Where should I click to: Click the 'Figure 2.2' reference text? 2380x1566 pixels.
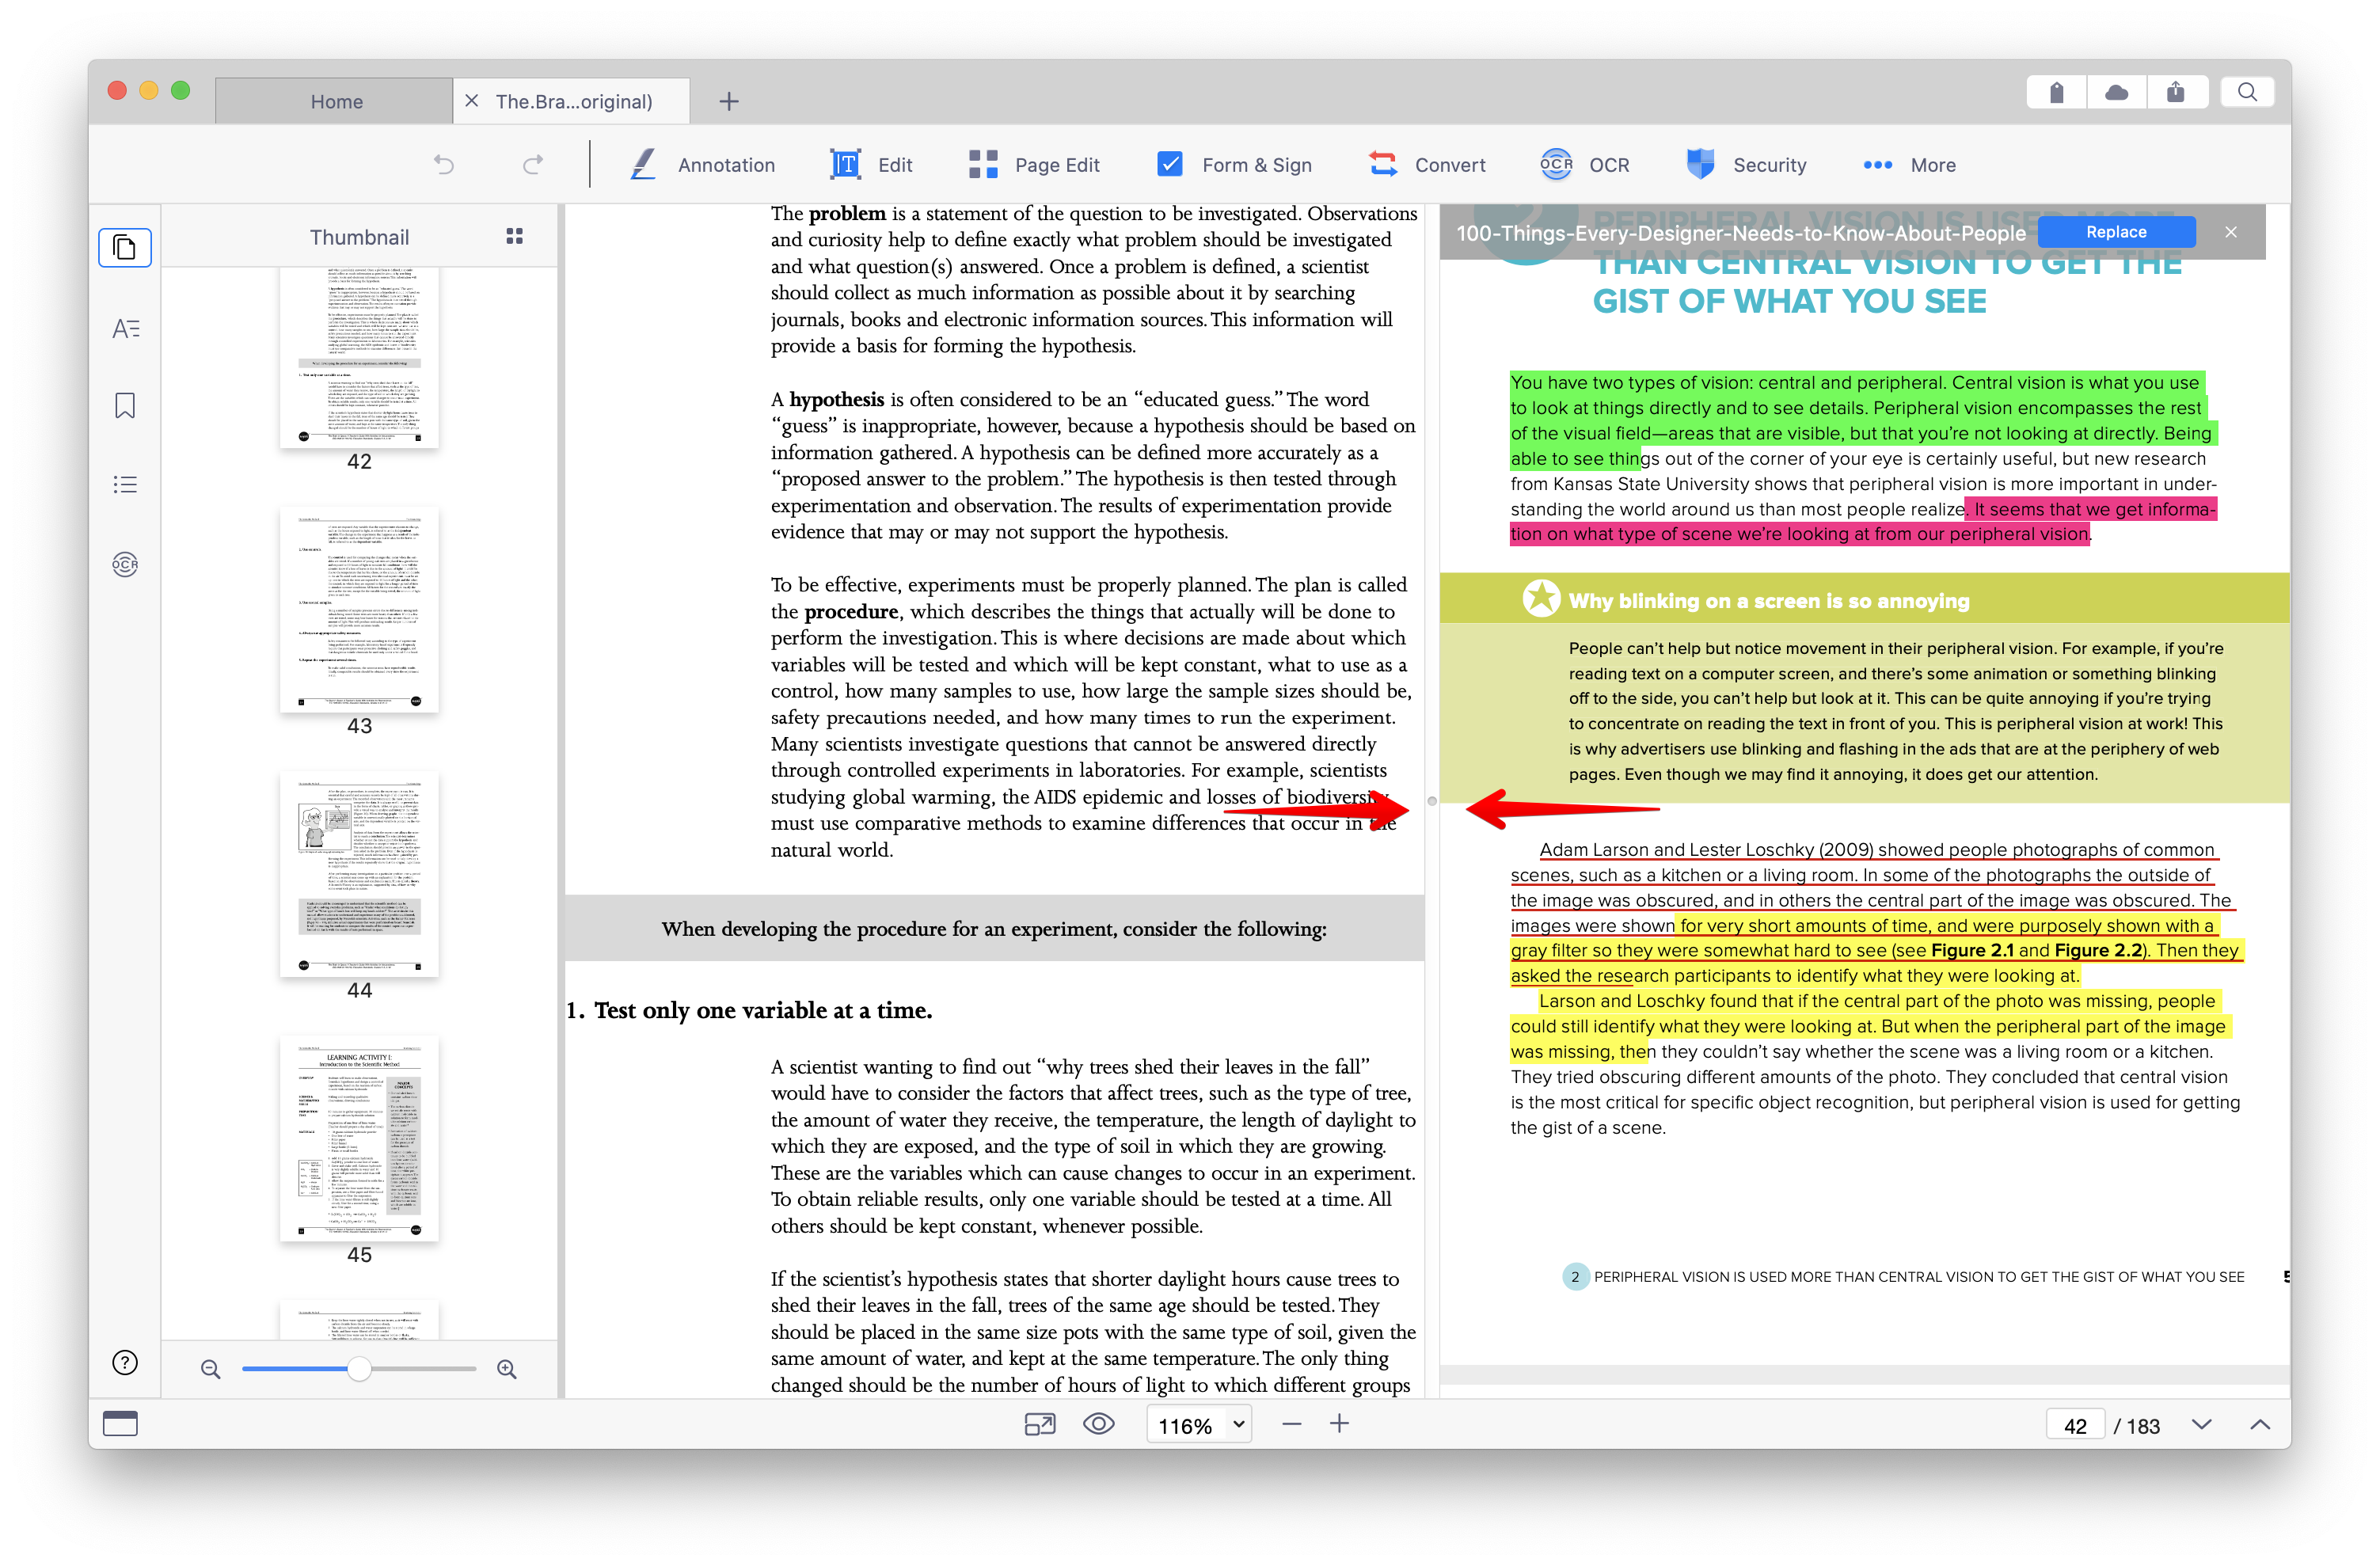click(x=2098, y=950)
